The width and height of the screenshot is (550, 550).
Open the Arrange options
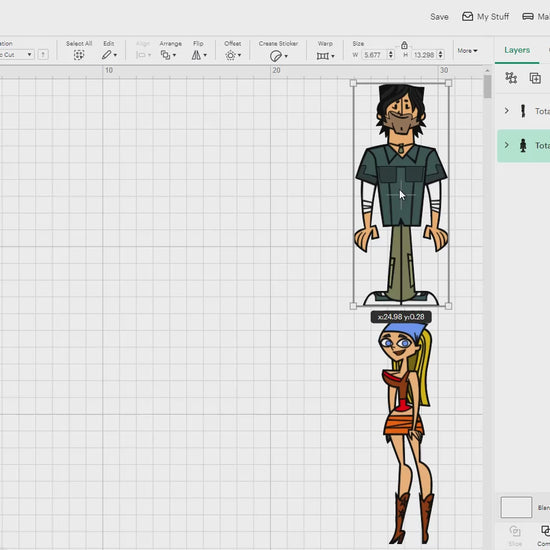[168, 55]
